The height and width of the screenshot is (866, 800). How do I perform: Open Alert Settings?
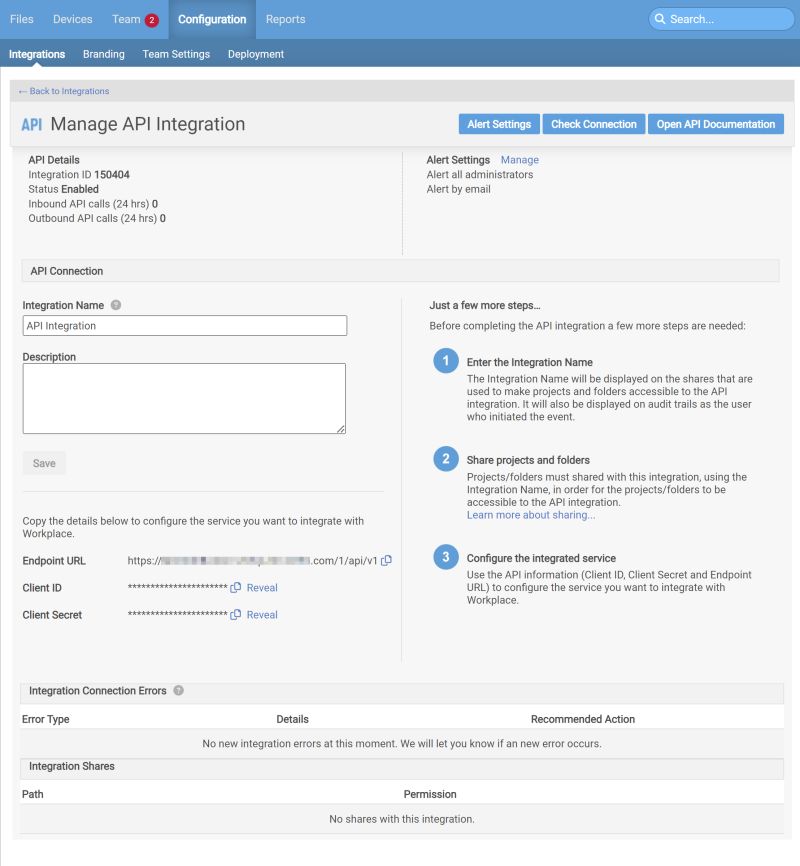499,124
